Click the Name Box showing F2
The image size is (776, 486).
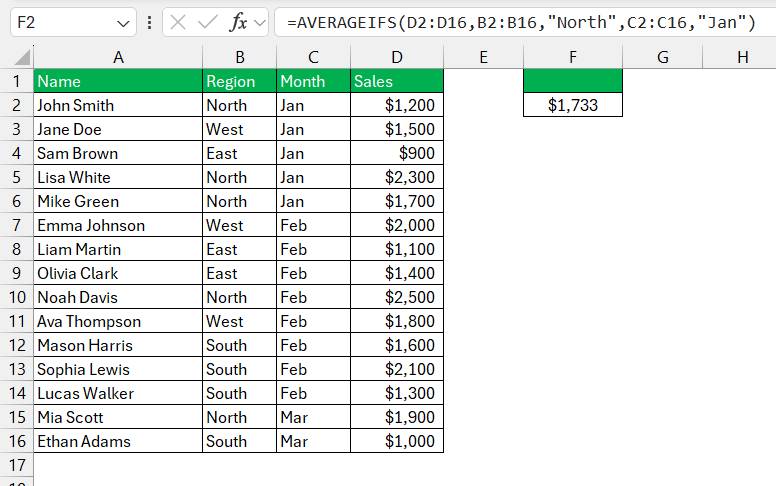[73, 22]
